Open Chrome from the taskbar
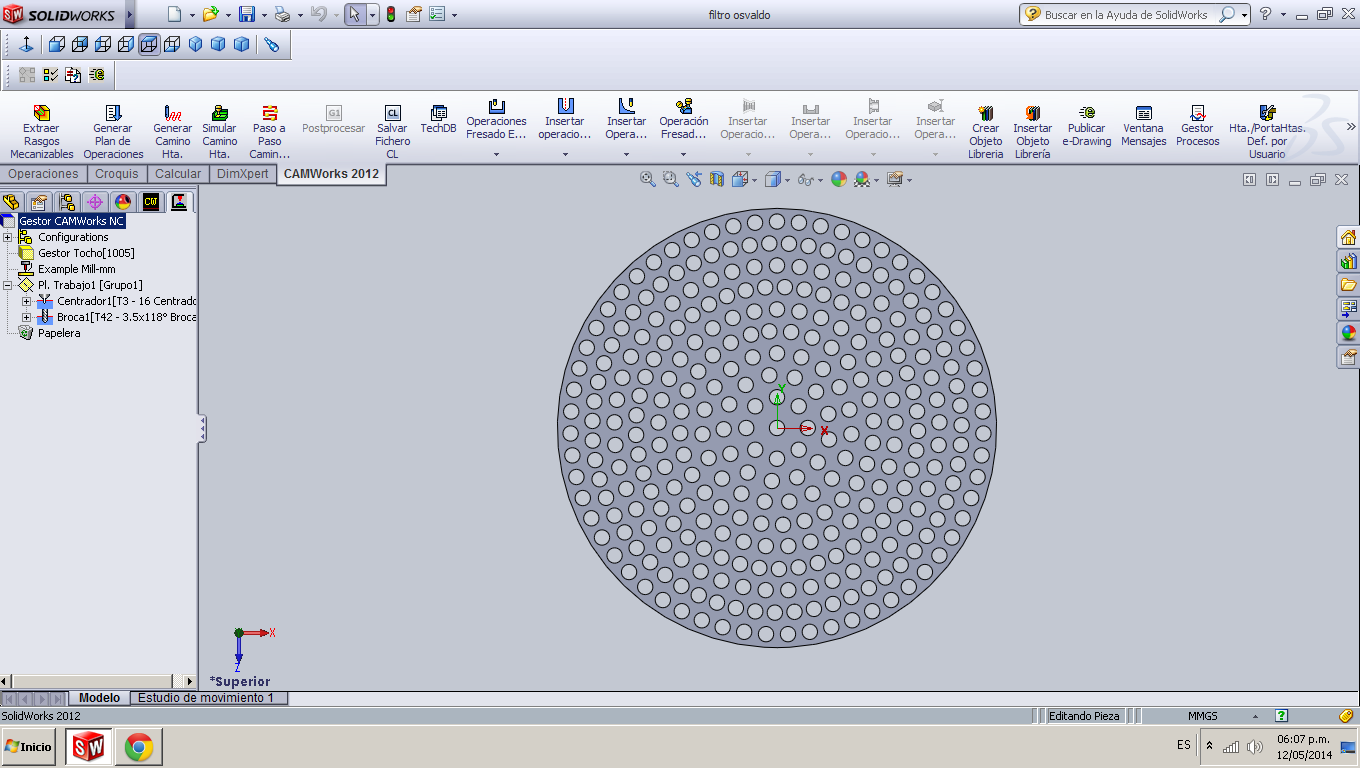The height and width of the screenshot is (768, 1360). [x=139, y=747]
